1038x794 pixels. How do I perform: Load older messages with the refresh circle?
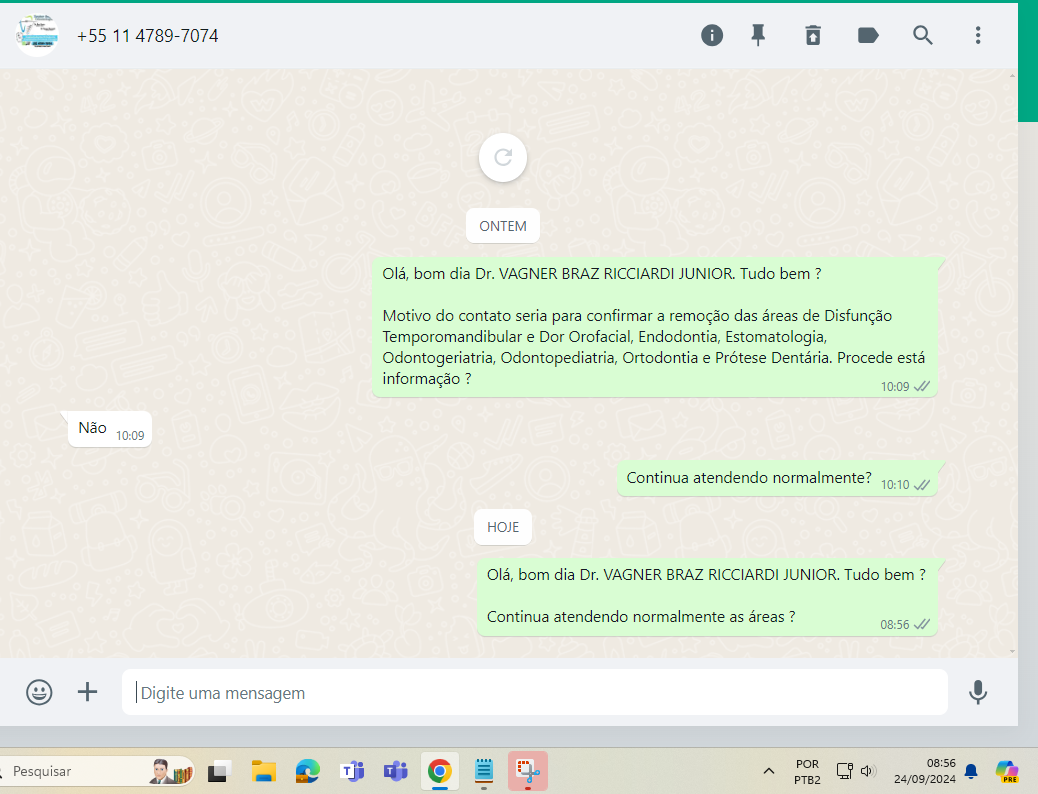pos(503,157)
